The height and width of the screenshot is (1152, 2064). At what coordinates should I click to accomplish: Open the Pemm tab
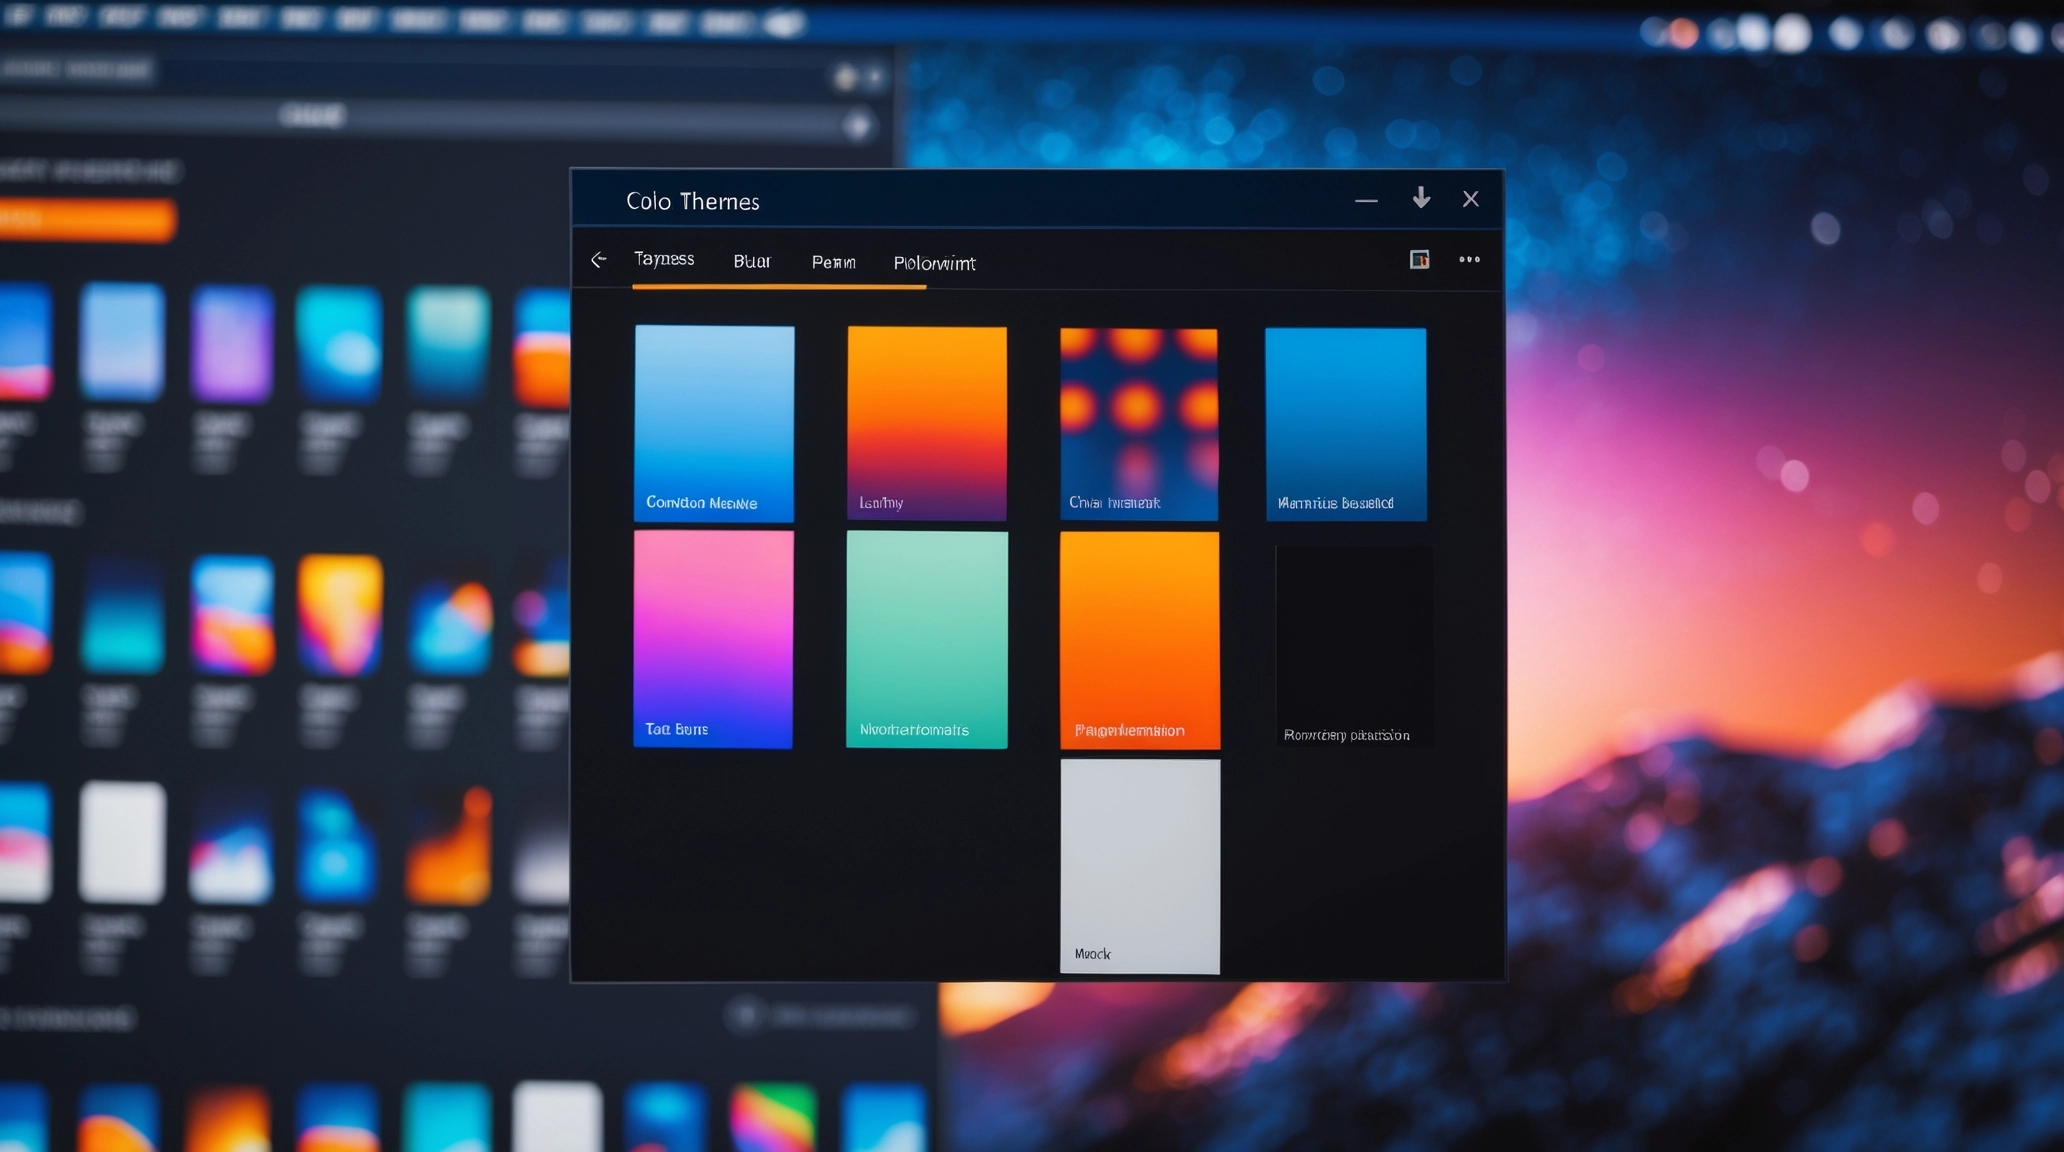[x=833, y=262]
